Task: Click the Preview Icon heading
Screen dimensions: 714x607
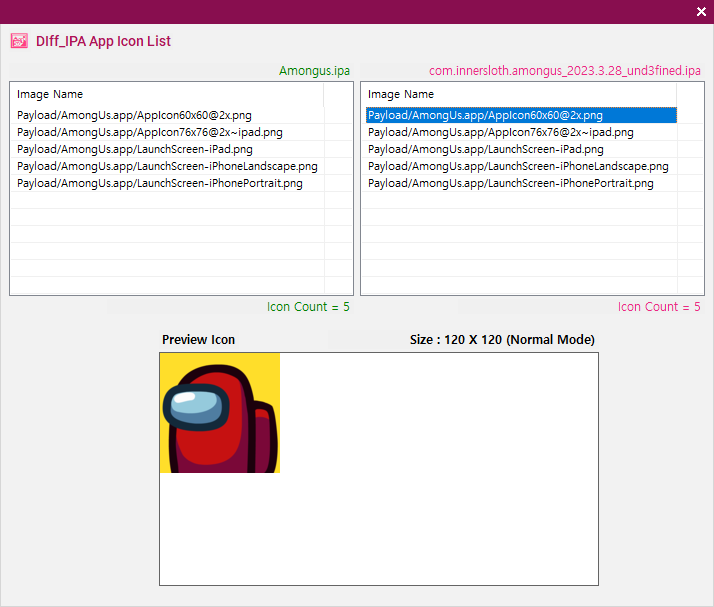Action: click(199, 340)
